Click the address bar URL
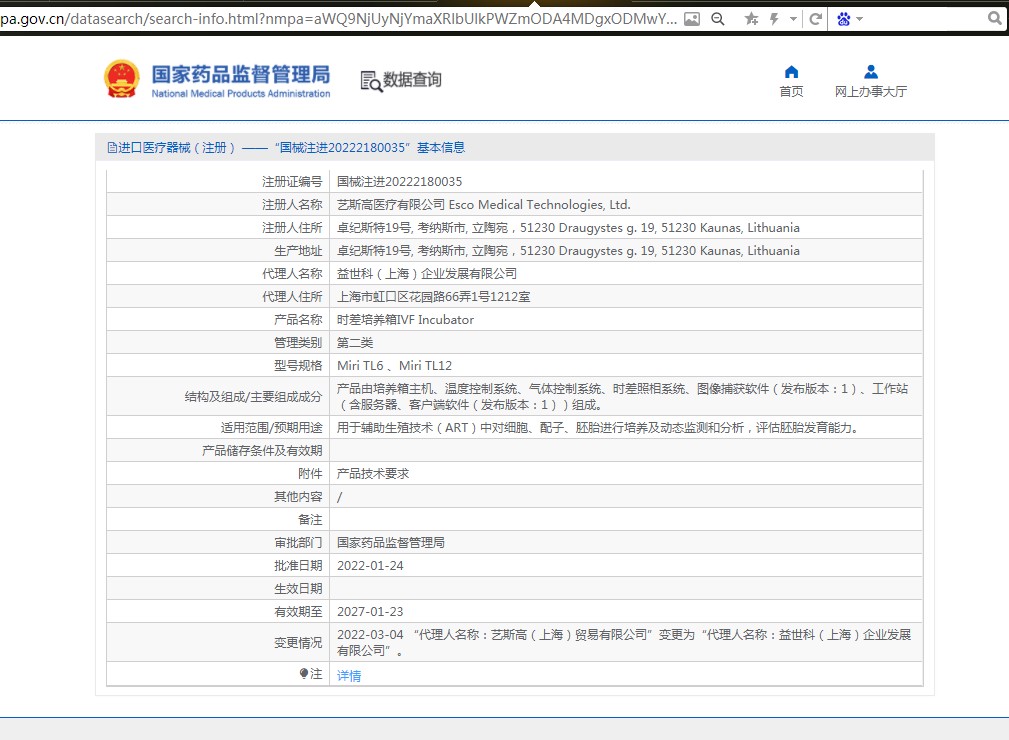The image size is (1009, 740). tap(338, 19)
